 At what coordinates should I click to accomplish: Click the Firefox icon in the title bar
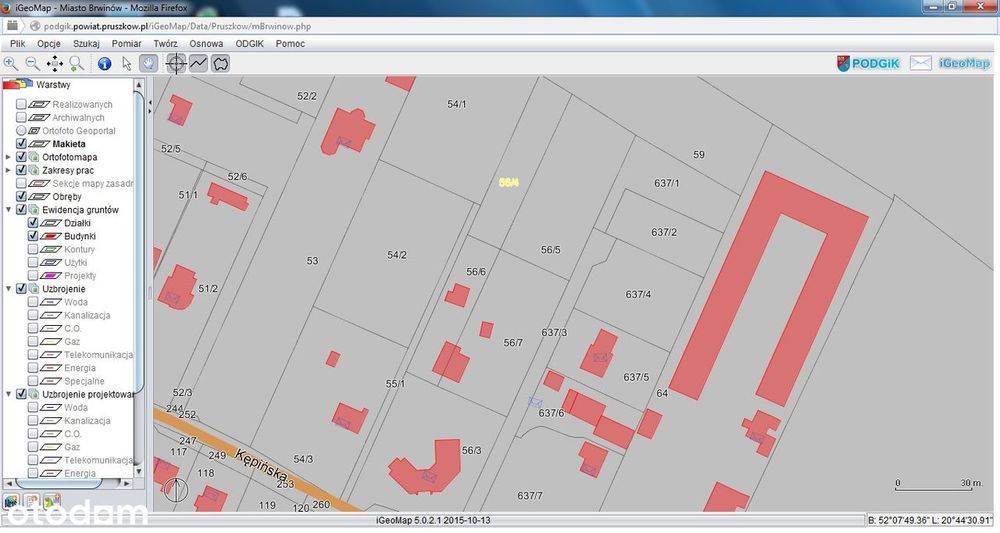(6, 8)
